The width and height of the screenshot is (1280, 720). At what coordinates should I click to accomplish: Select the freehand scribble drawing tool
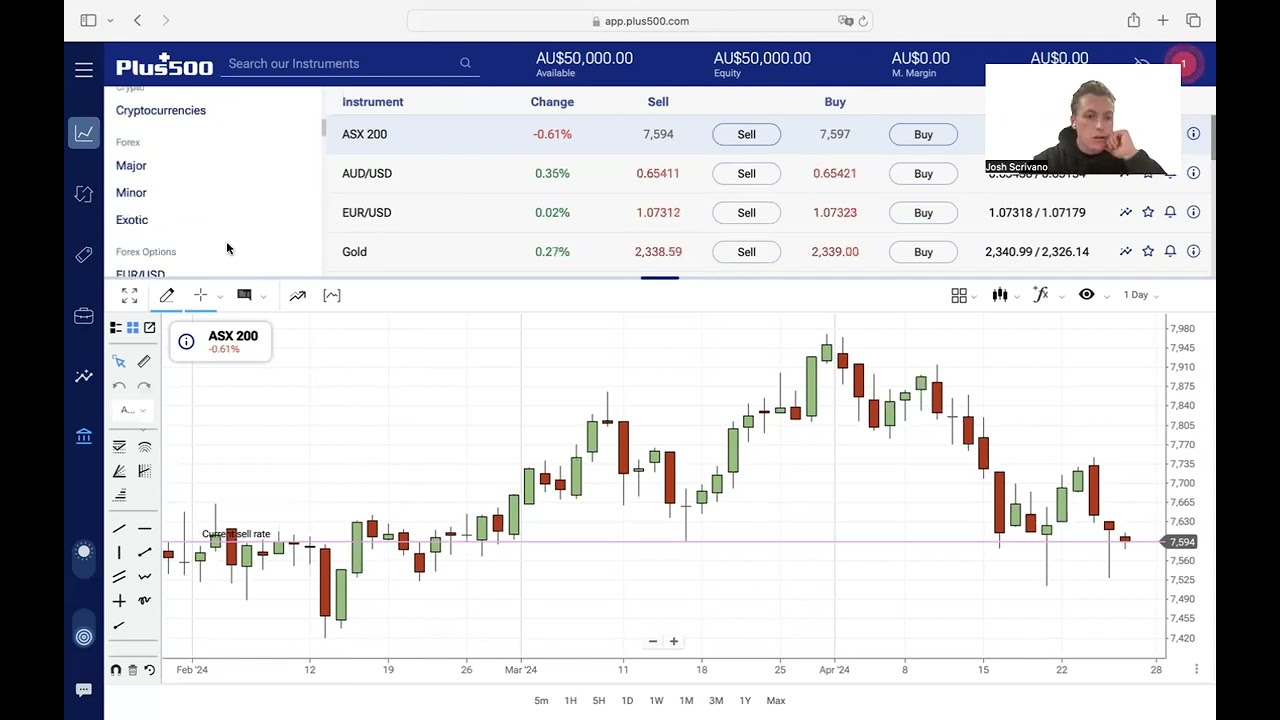pyautogui.click(x=144, y=600)
